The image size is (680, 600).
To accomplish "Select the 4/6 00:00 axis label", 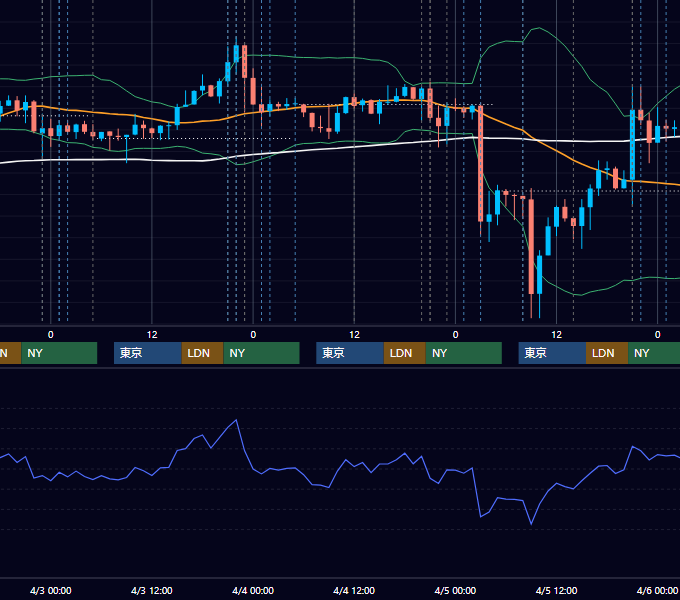I will pyautogui.click(x=657, y=590).
